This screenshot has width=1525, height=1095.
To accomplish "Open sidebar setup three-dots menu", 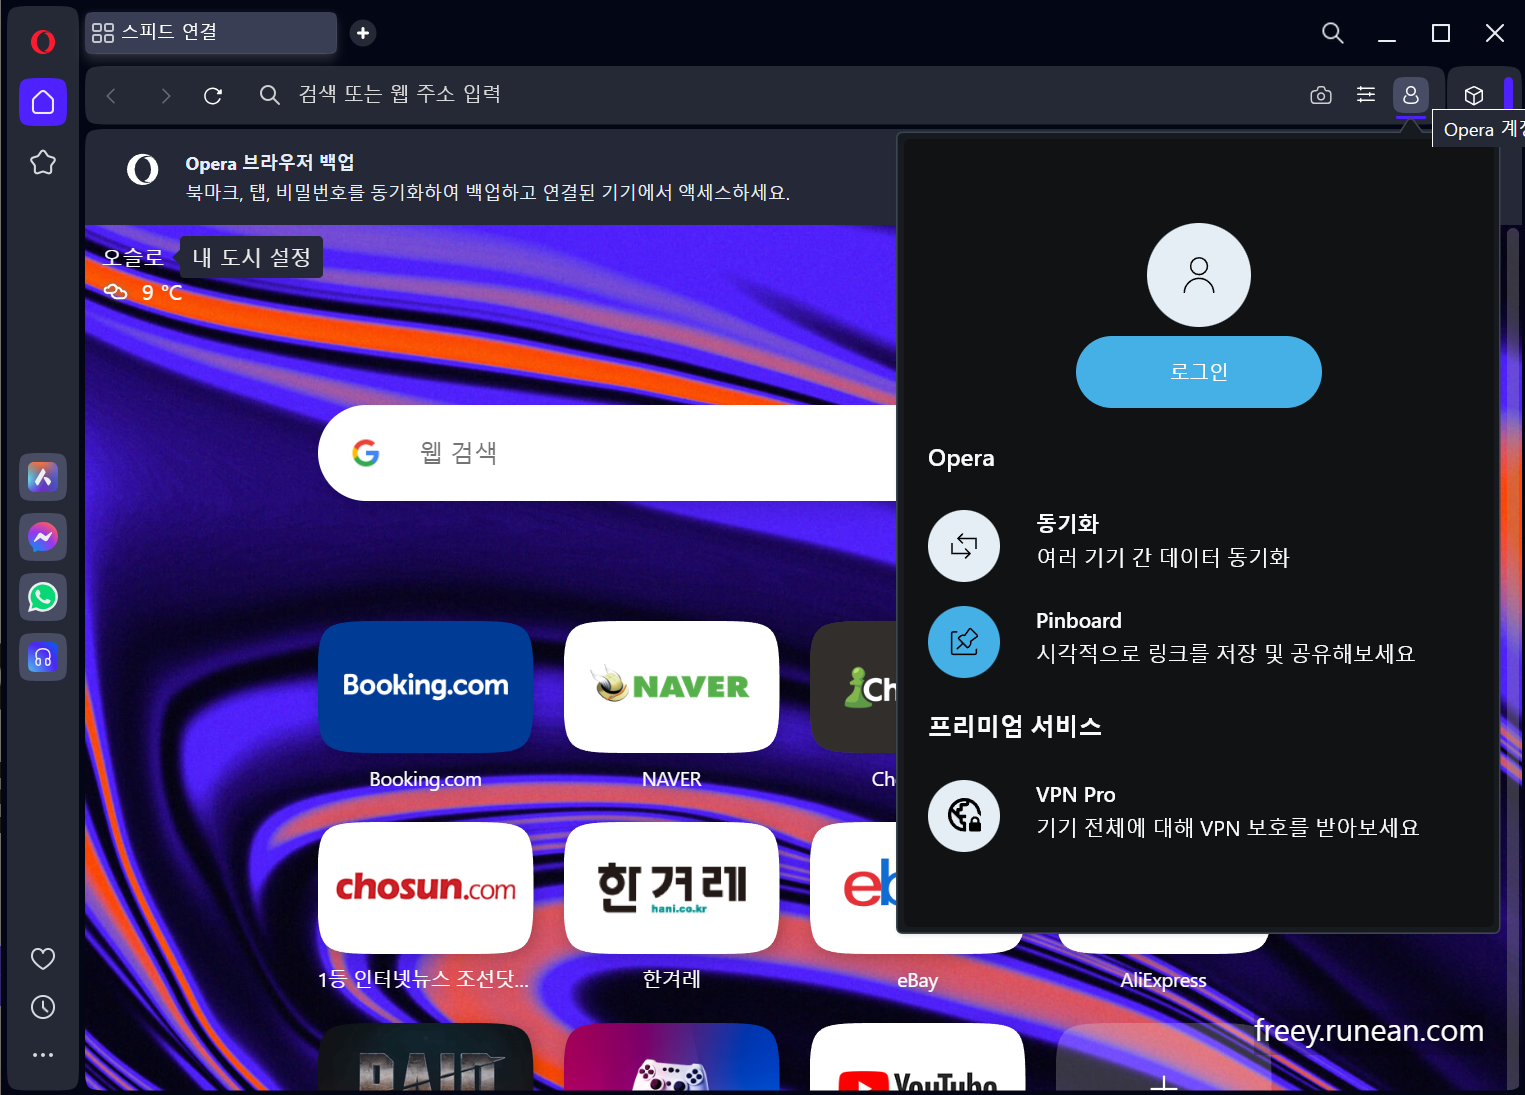I will (43, 1055).
